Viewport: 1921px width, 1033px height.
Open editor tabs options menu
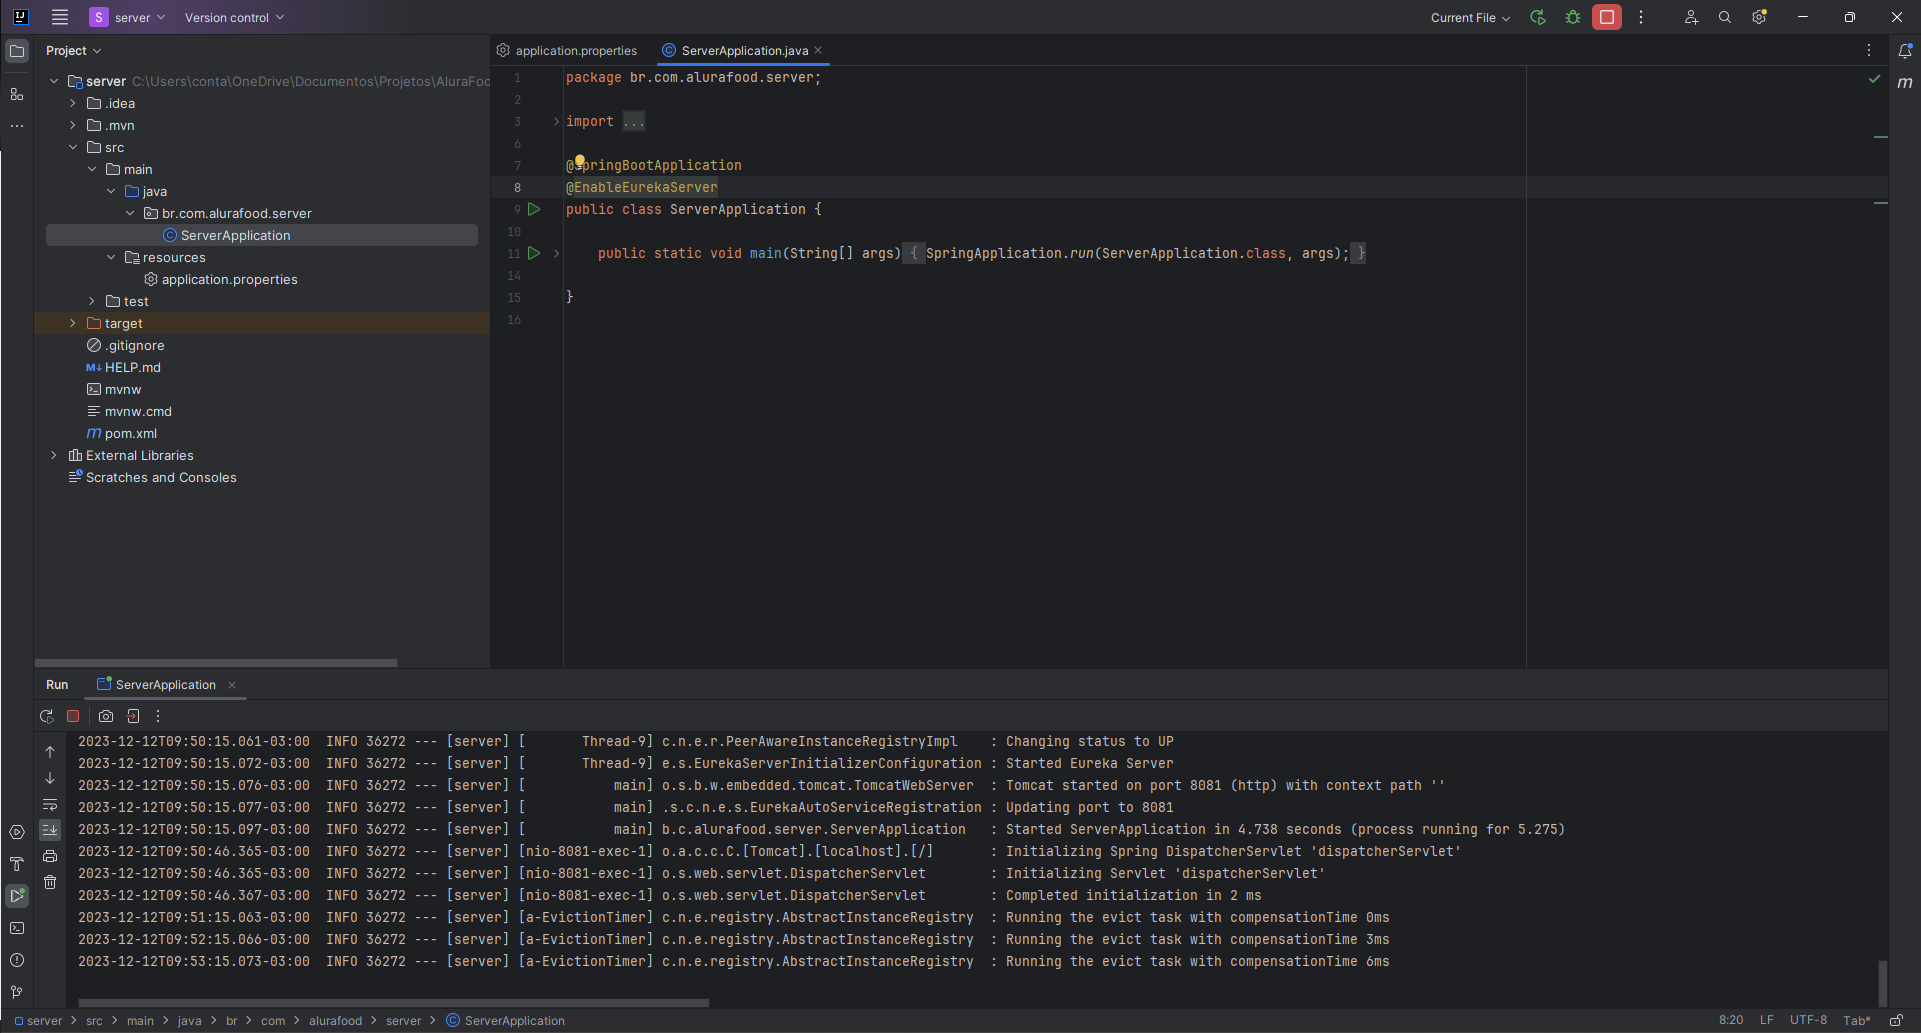click(1868, 50)
